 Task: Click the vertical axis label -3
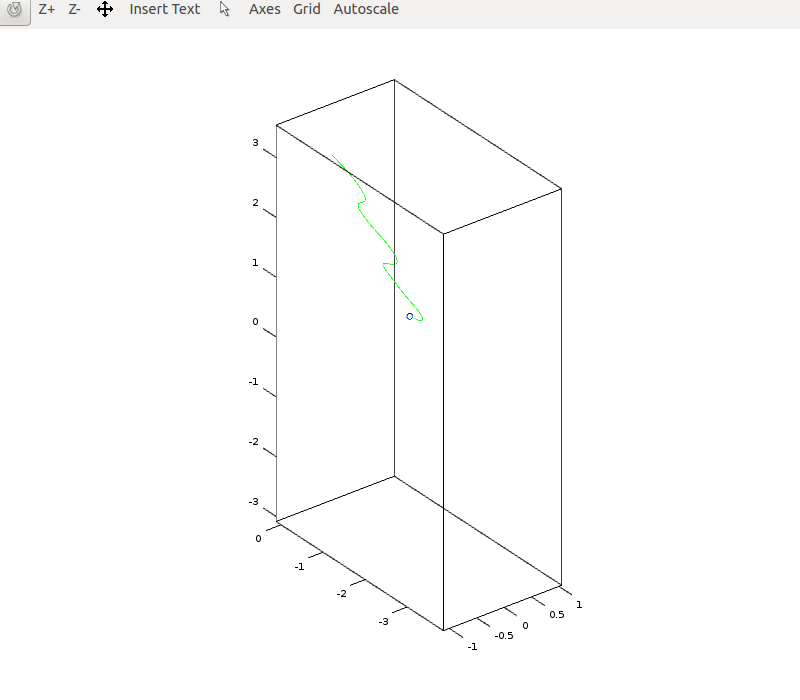click(253, 502)
